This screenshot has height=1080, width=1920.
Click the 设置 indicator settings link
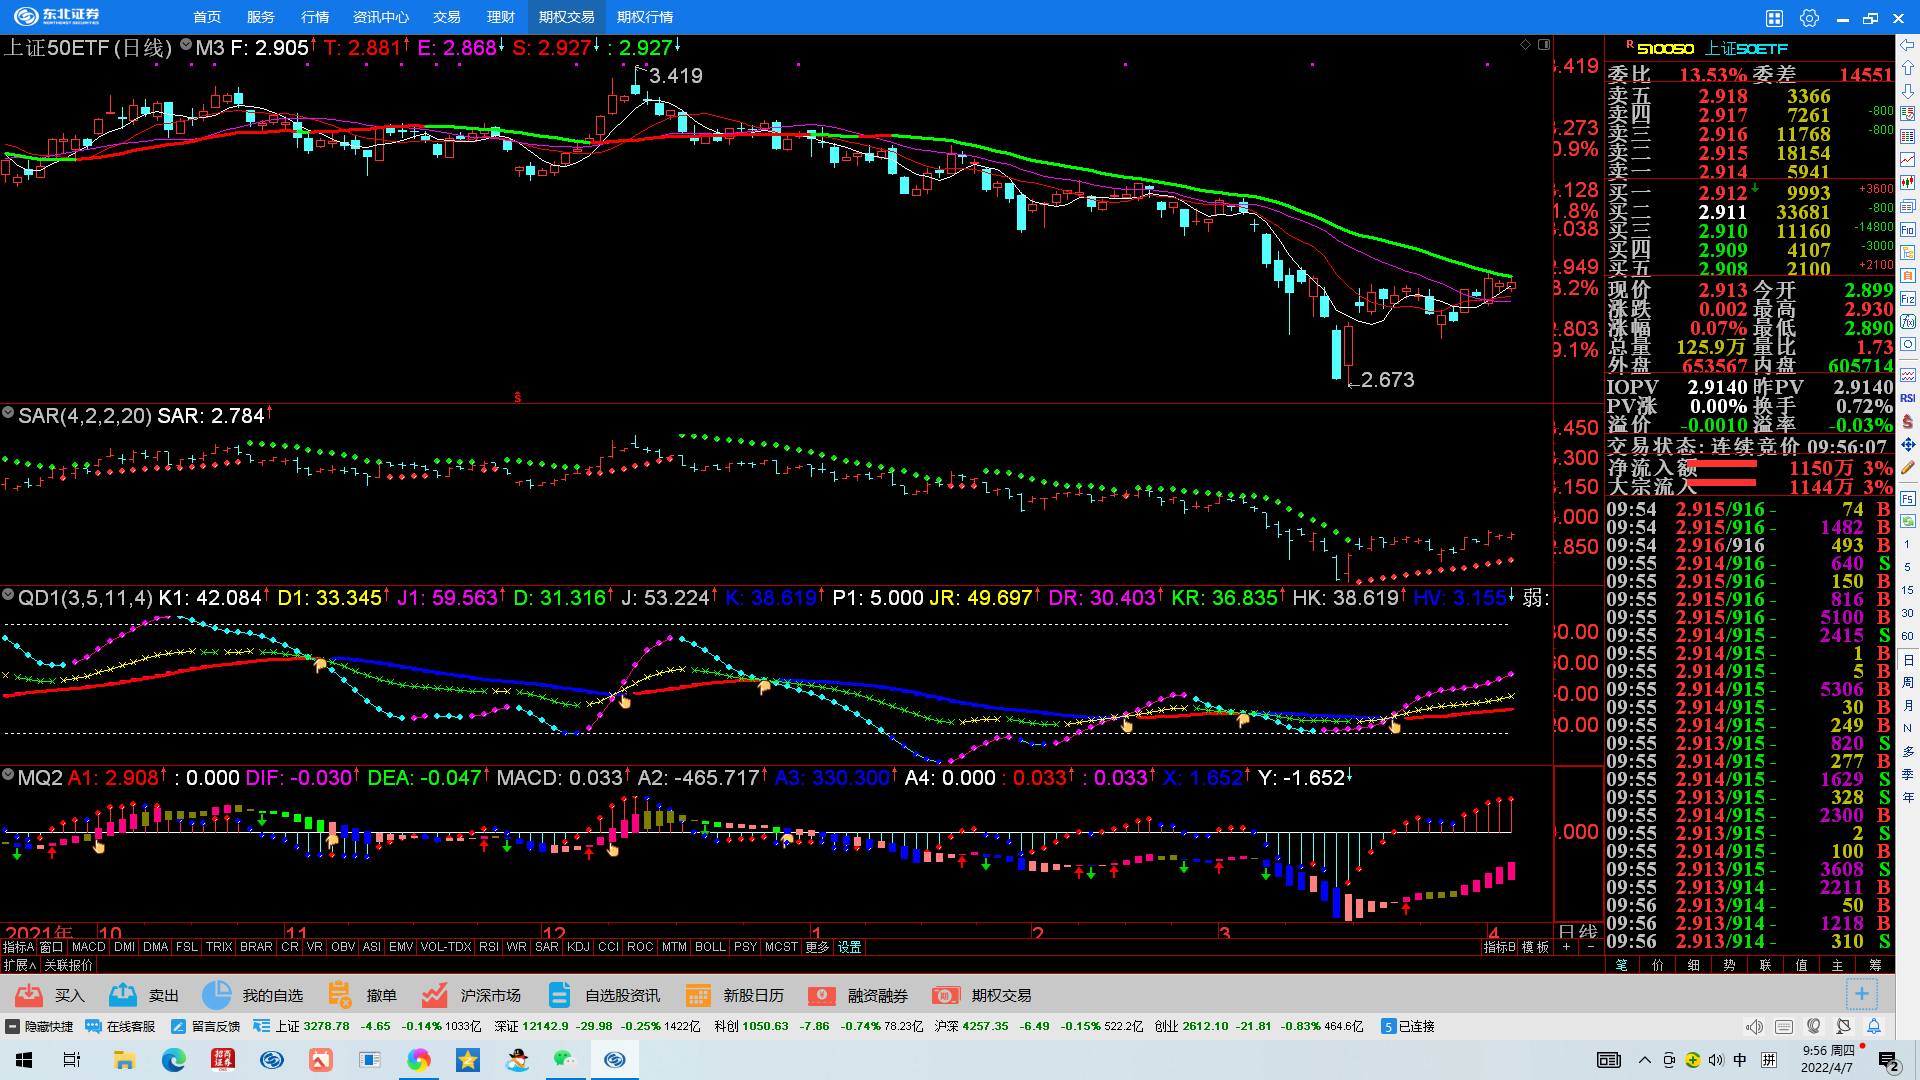[849, 947]
